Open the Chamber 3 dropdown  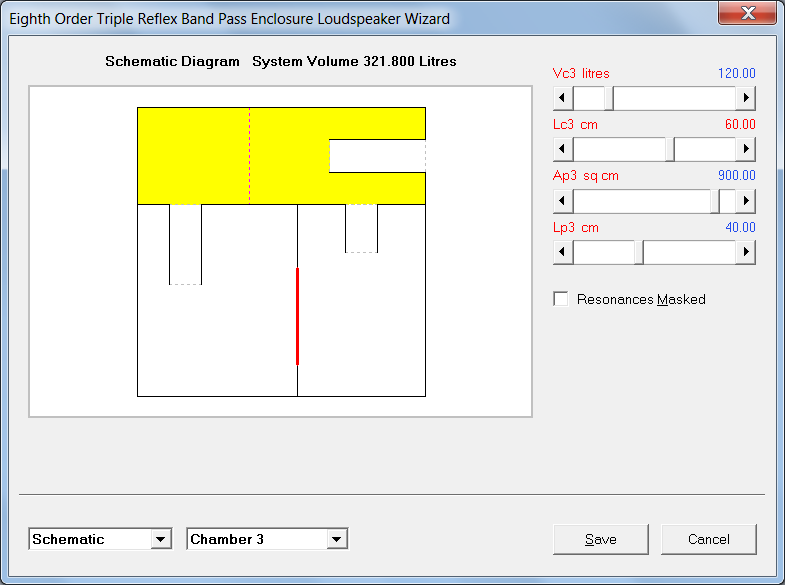337,539
